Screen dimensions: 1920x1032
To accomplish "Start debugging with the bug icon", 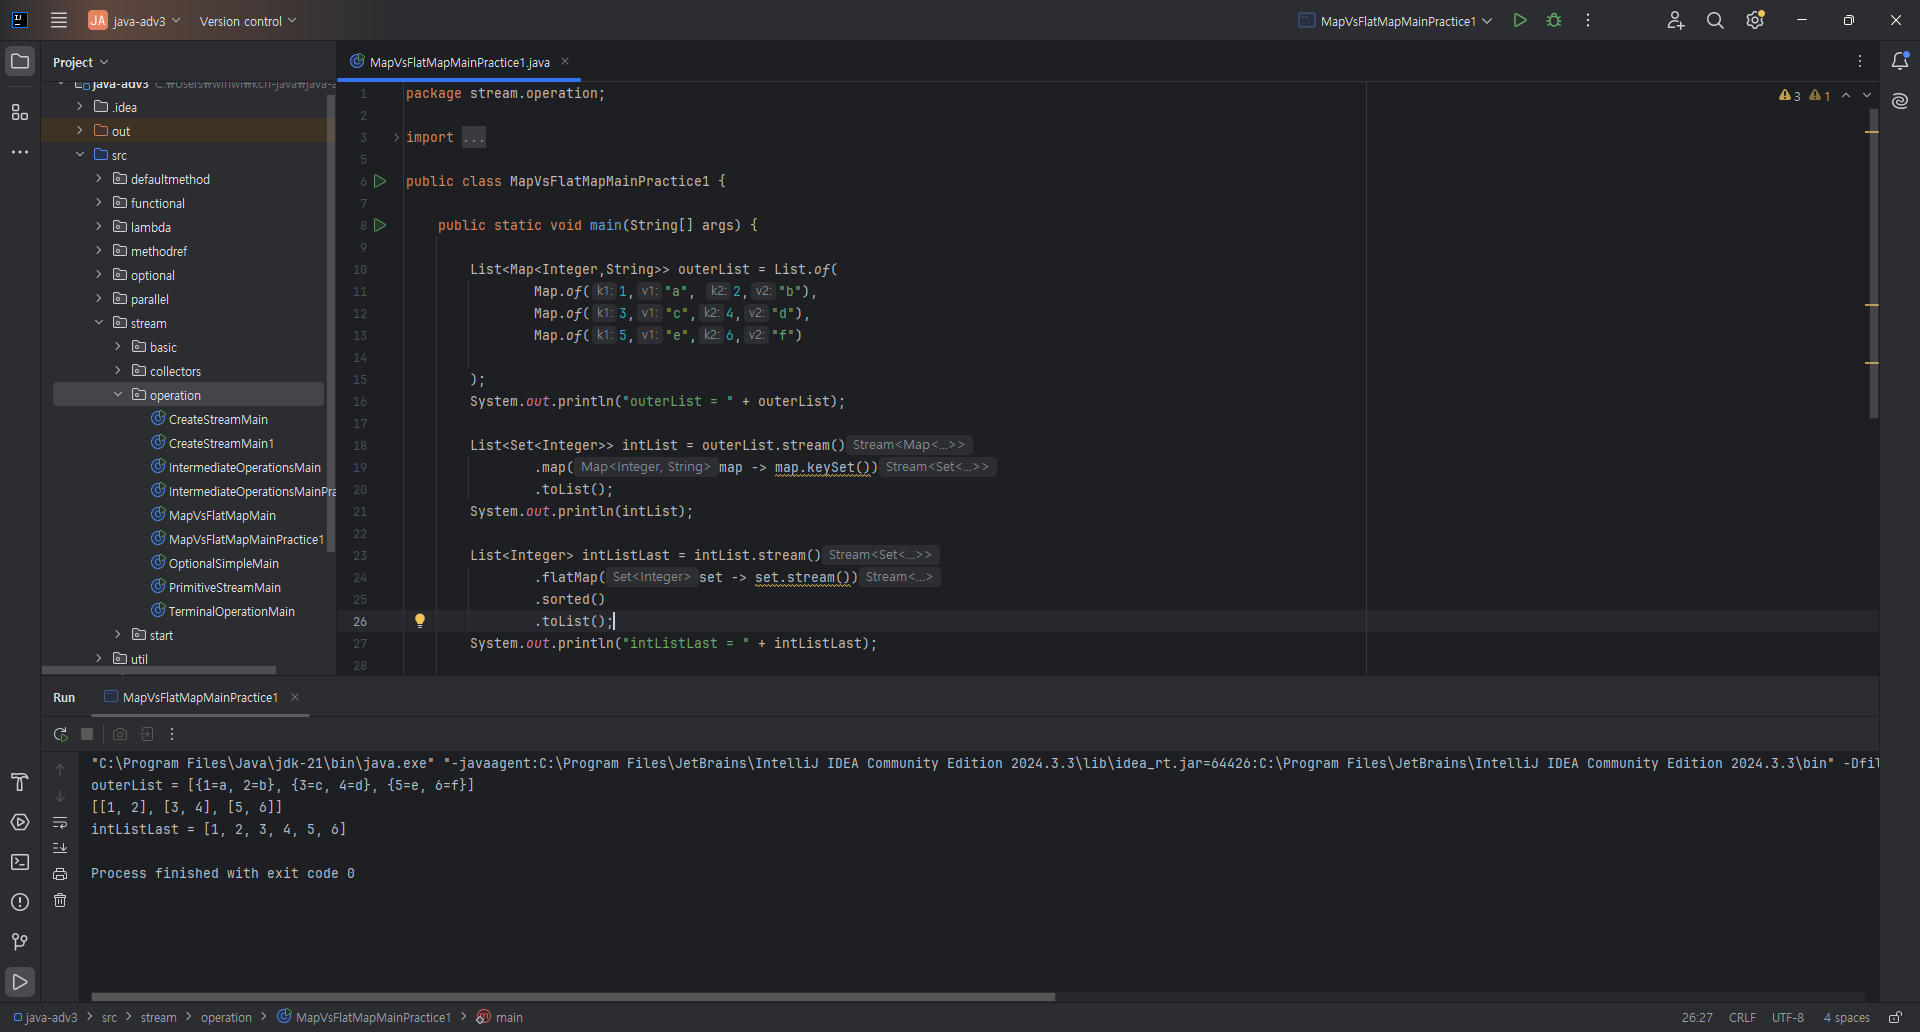I will 1554,20.
